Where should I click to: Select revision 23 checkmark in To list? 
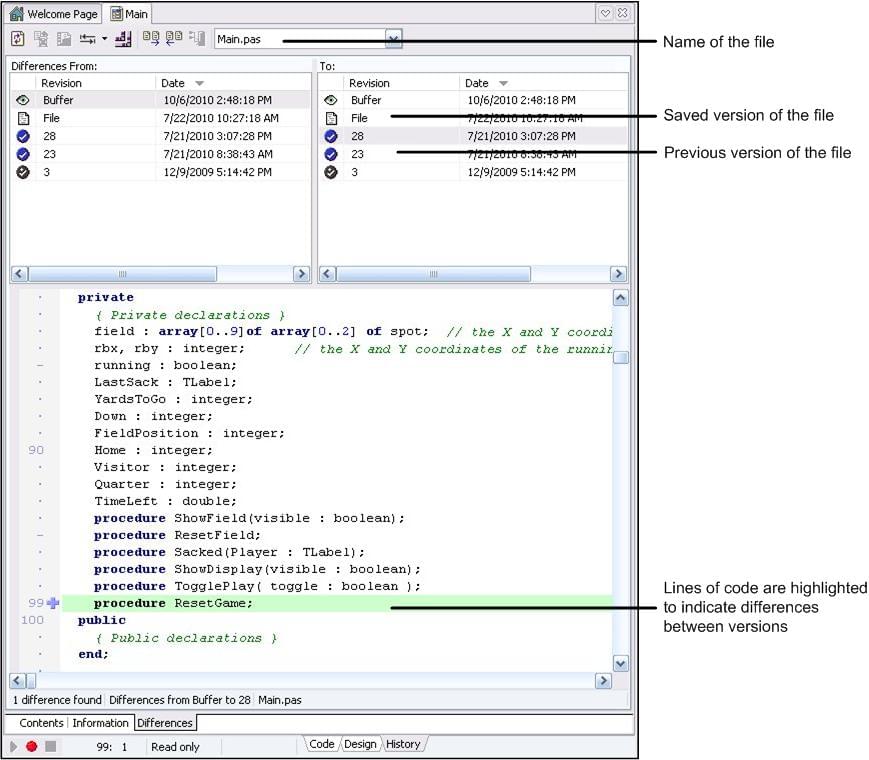[x=331, y=154]
